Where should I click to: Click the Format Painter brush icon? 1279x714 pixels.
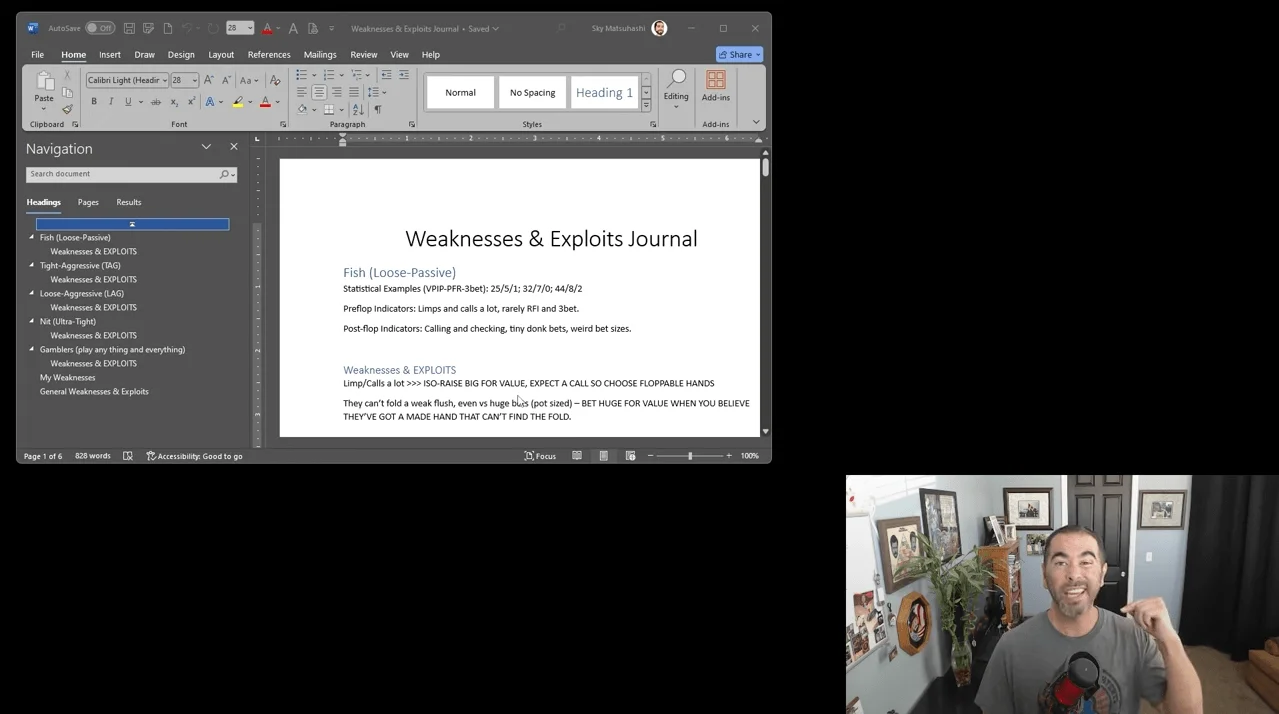(x=67, y=110)
